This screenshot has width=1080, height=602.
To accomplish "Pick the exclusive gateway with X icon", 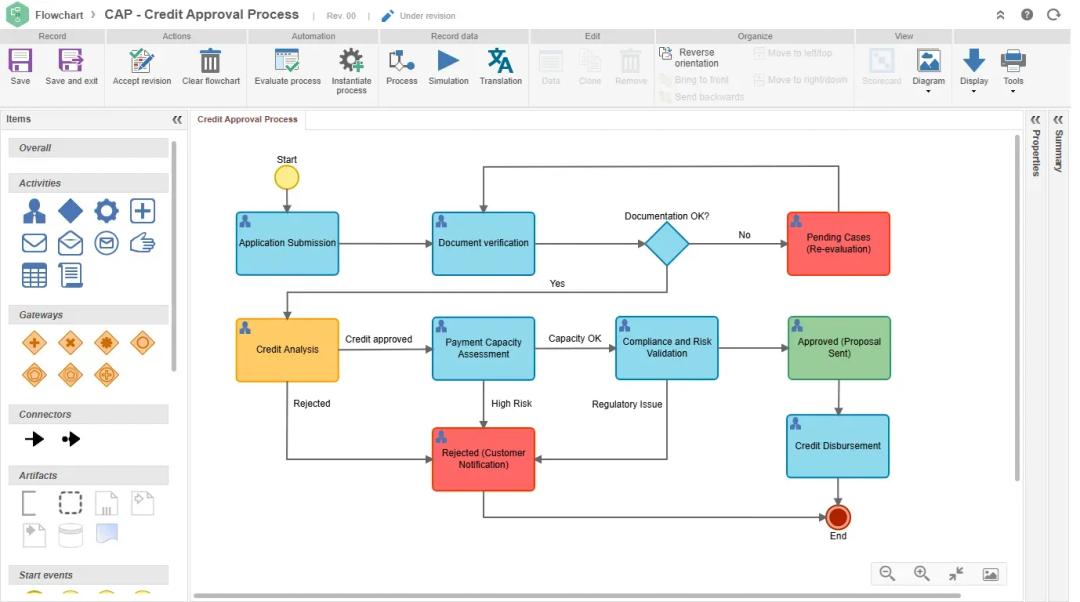I will (70, 343).
